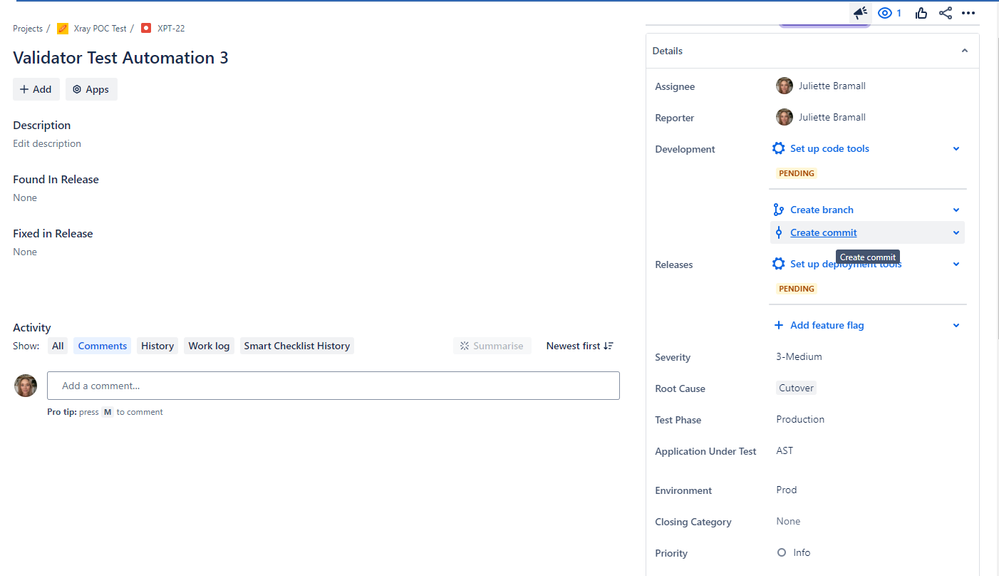This screenshot has width=999, height=576.
Task: Click the gear icon beside Set up code tools
Action: (x=778, y=148)
